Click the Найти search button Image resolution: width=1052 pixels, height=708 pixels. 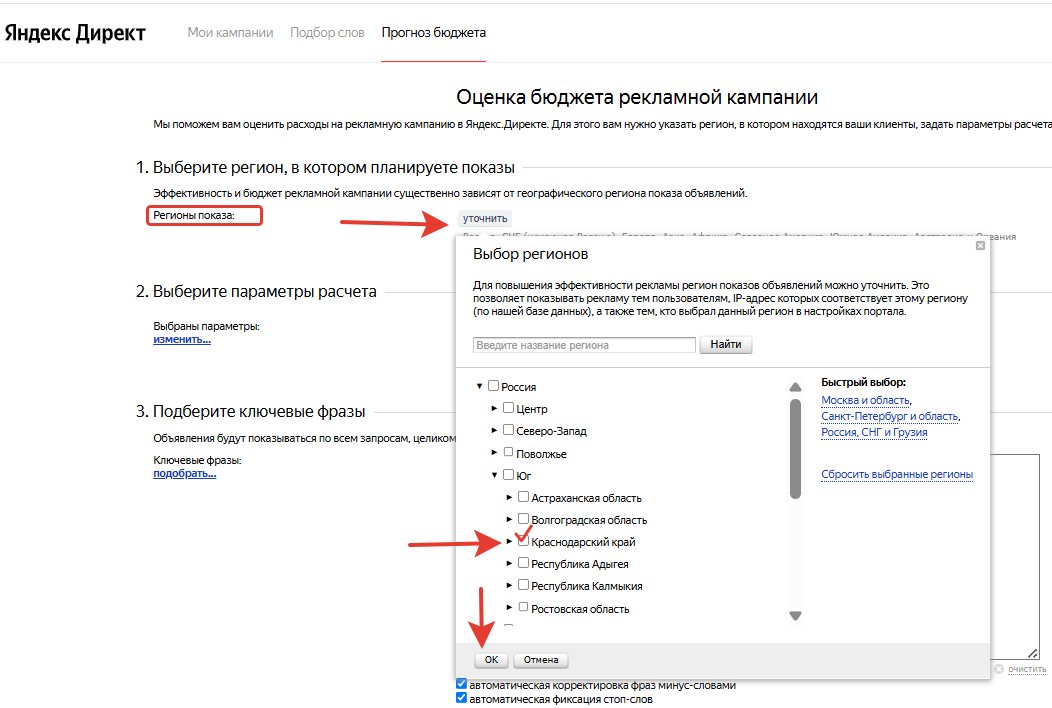click(x=726, y=344)
